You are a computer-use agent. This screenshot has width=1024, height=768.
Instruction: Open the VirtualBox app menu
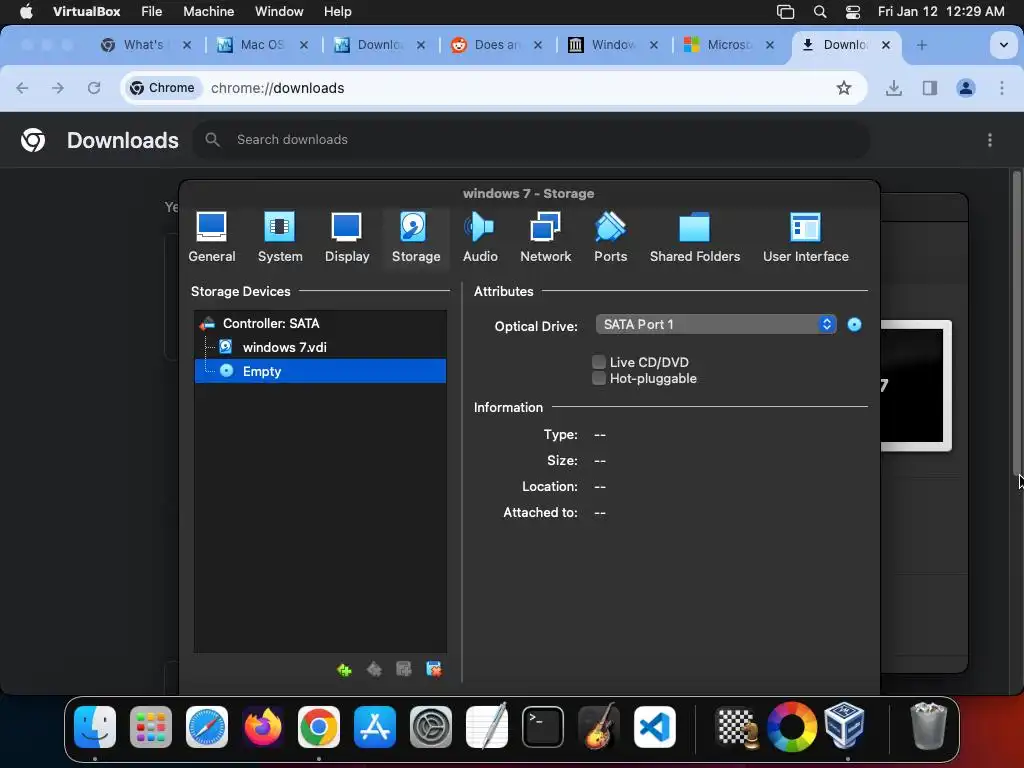pos(86,11)
